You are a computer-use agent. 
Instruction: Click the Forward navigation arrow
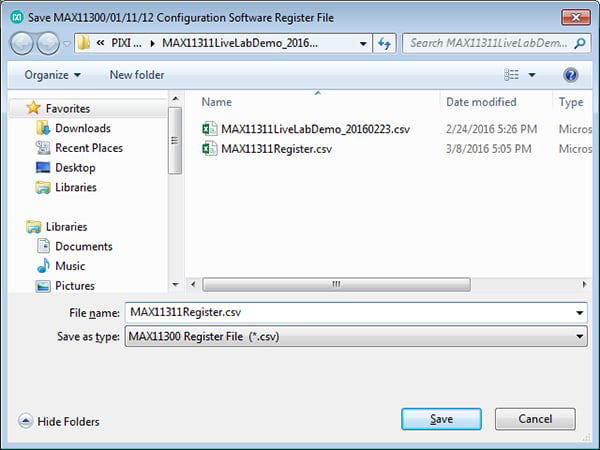tap(48, 44)
